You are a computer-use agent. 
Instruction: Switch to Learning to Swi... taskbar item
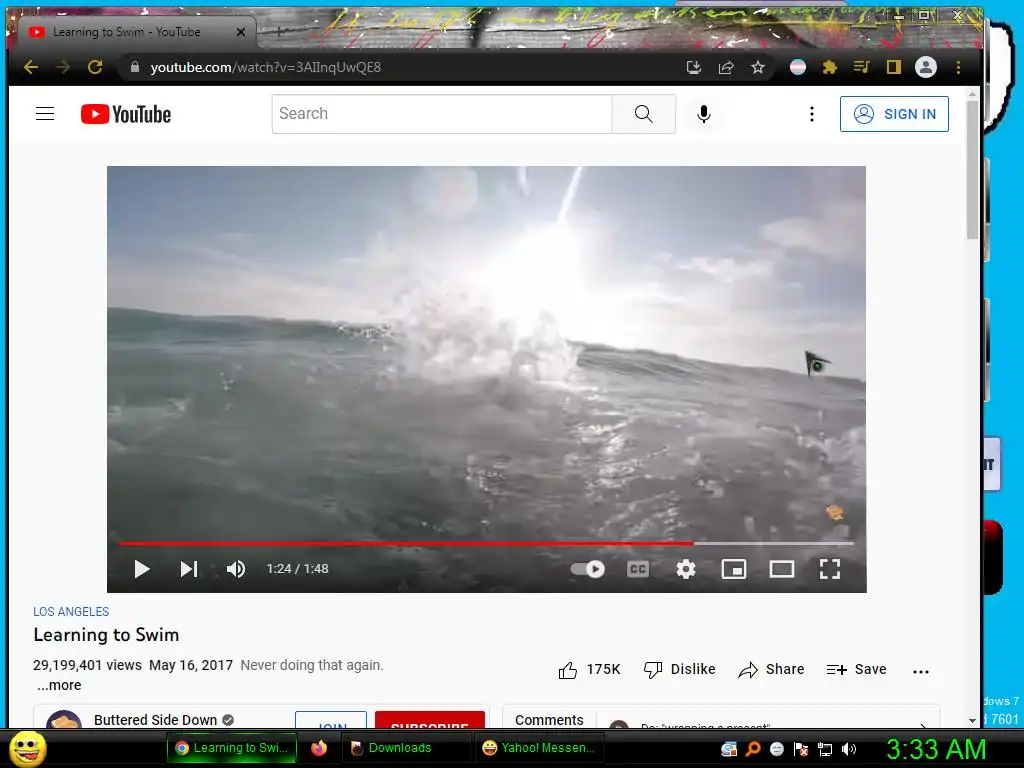[x=232, y=748]
